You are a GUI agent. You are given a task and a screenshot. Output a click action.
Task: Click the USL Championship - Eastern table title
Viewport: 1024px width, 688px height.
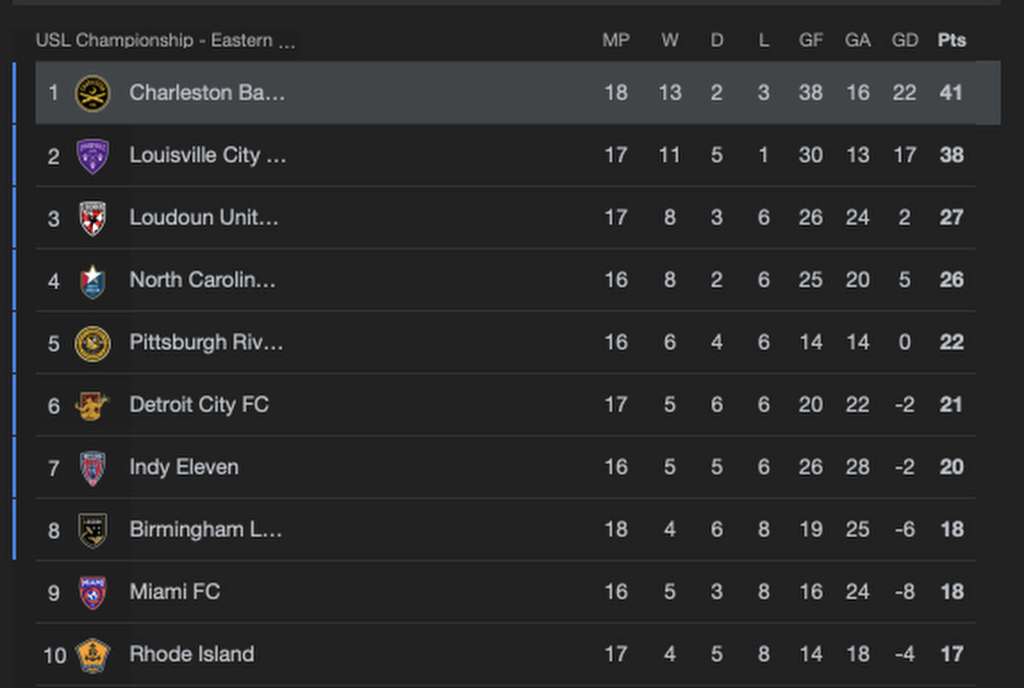[x=166, y=41]
